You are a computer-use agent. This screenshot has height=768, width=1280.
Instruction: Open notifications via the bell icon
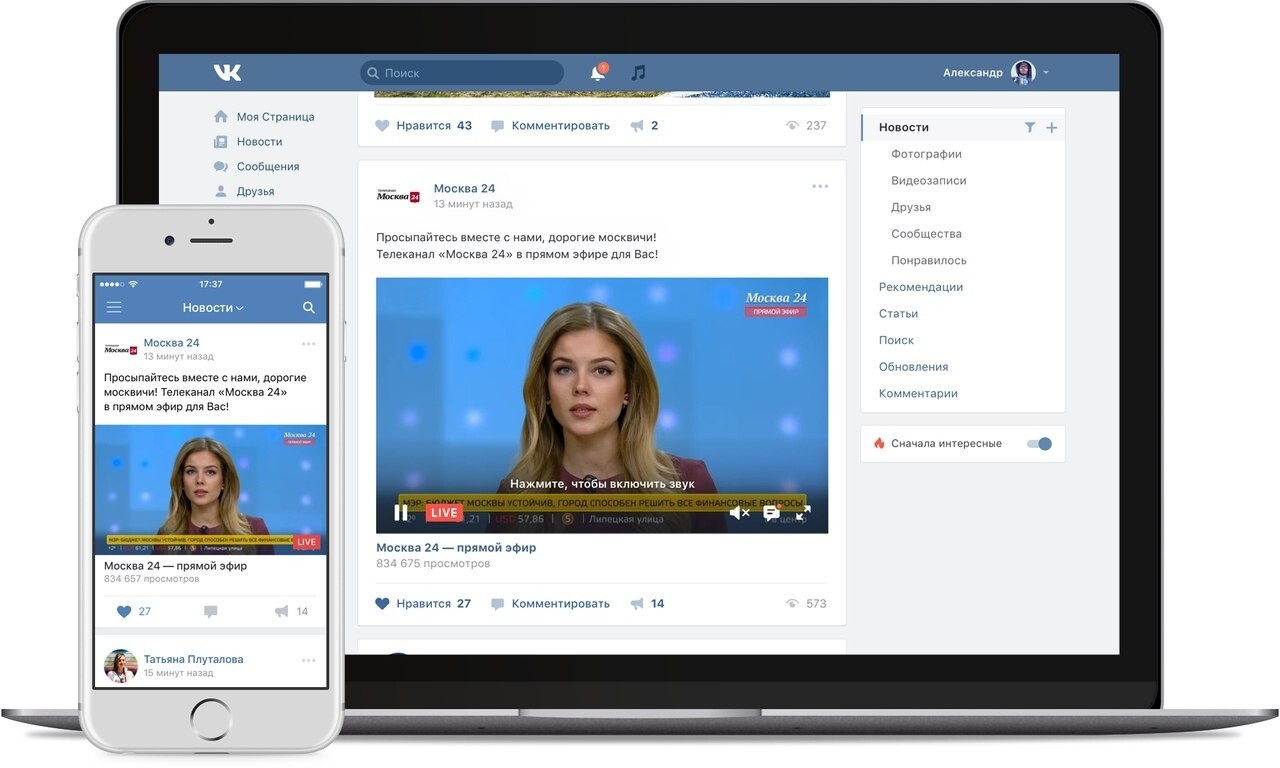point(597,71)
